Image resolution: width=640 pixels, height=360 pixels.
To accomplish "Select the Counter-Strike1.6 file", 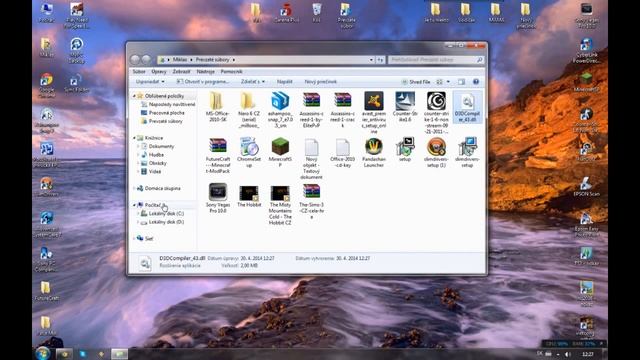I will (405, 107).
